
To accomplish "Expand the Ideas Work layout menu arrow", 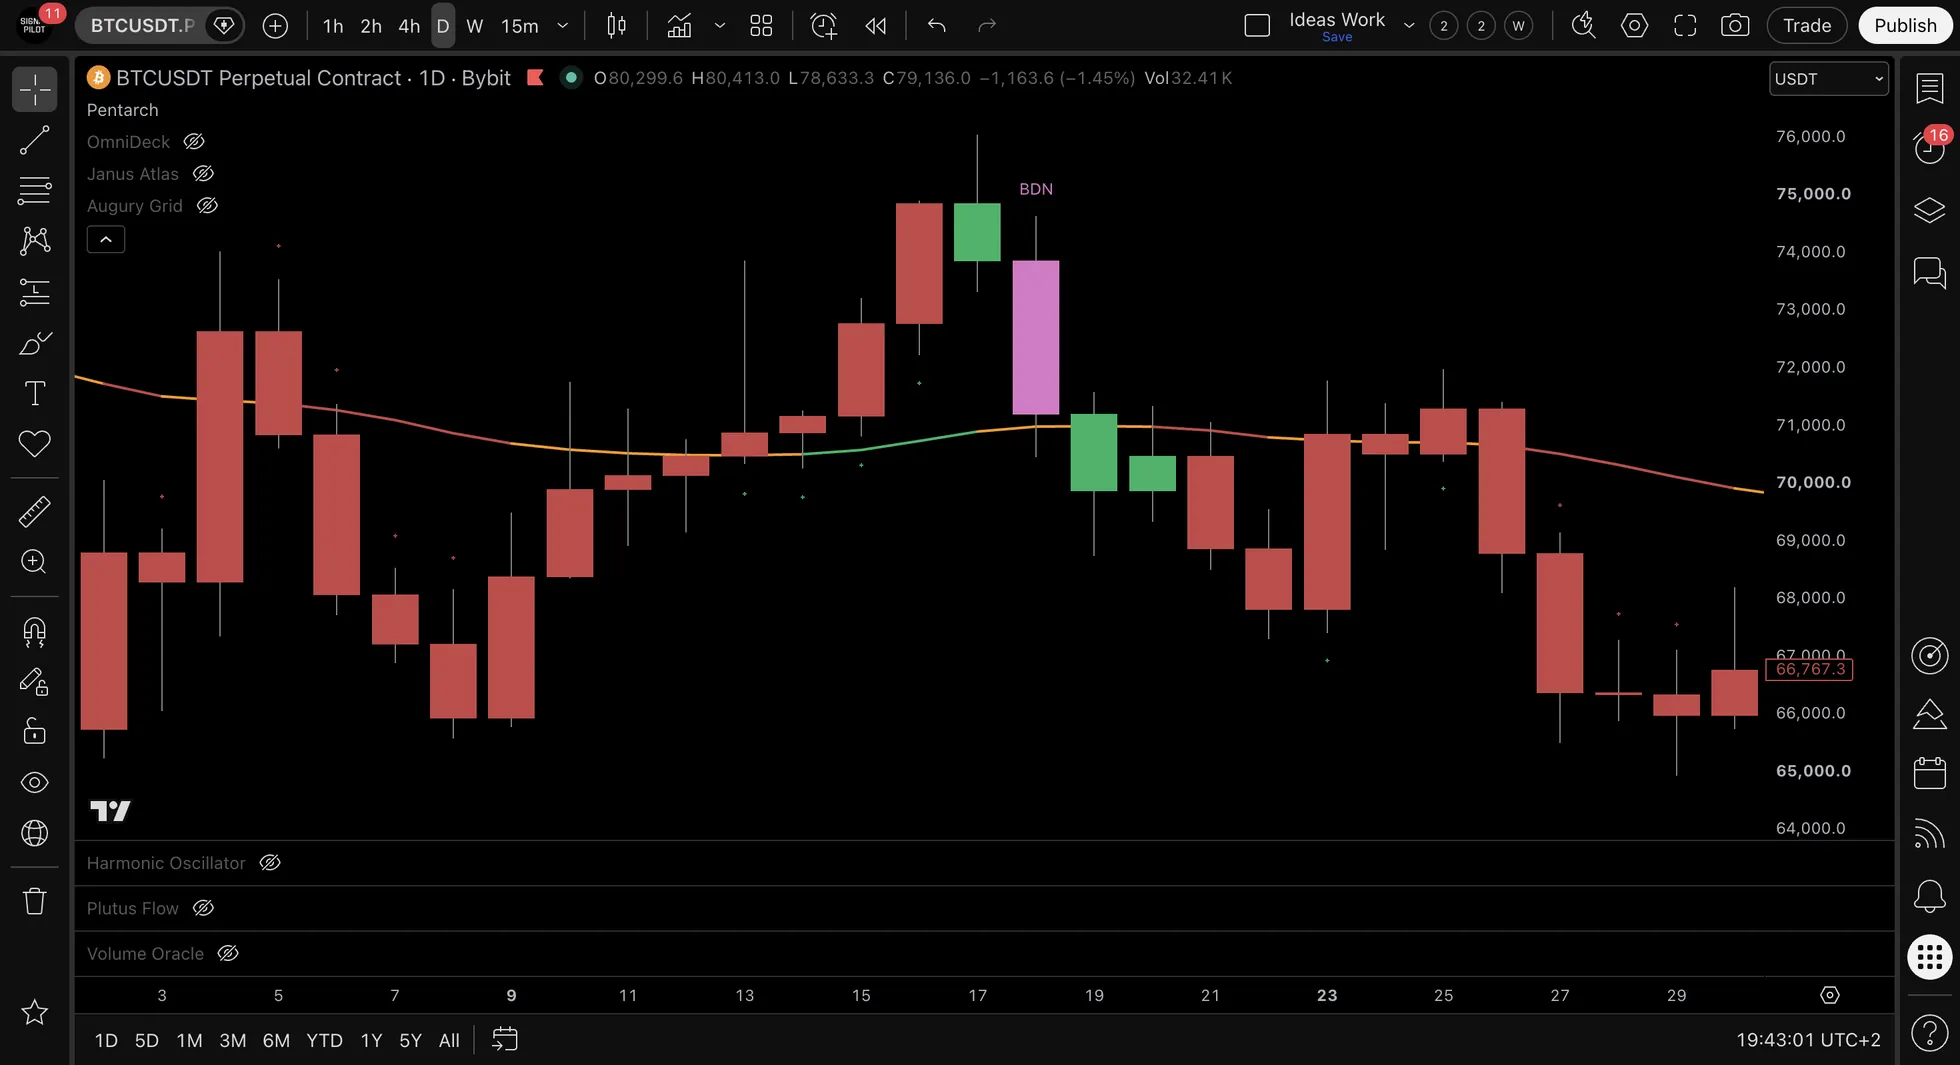I will pos(1408,26).
